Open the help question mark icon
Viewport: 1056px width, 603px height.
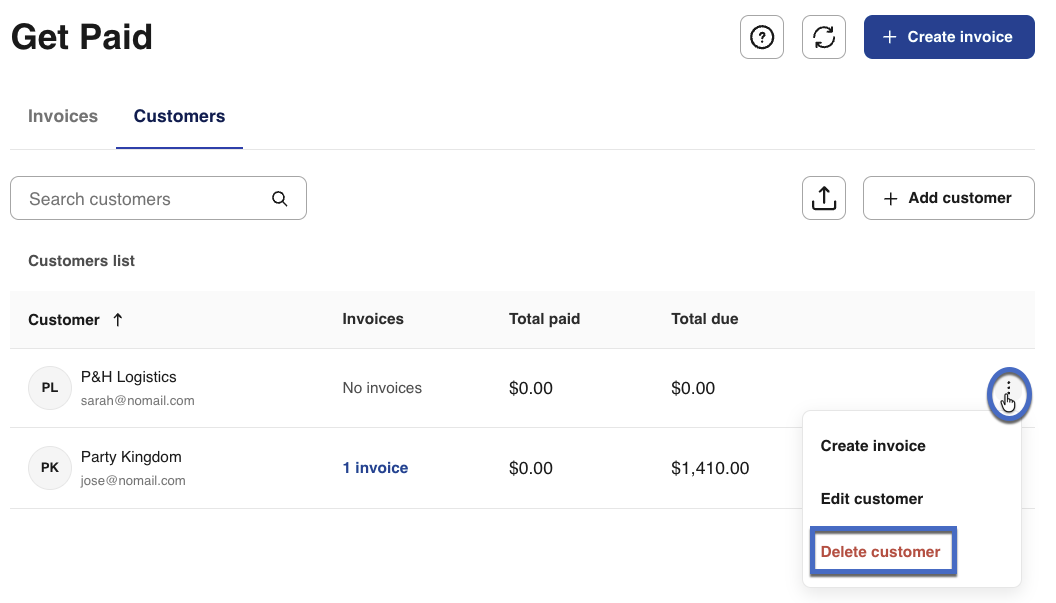(x=761, y=38)
